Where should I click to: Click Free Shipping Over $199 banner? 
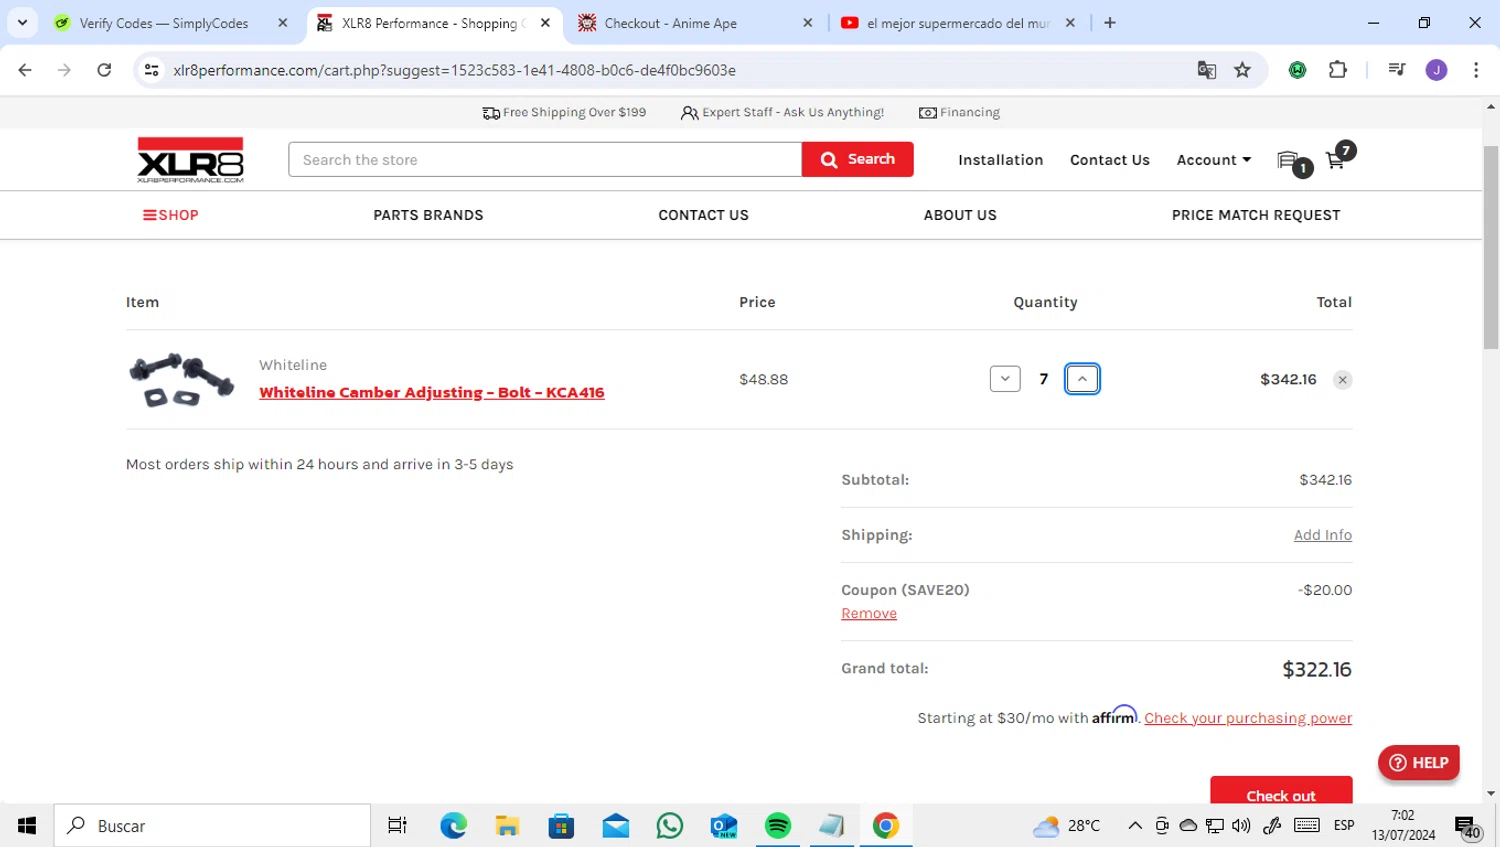pyautogui.click(x=564, y=112)
